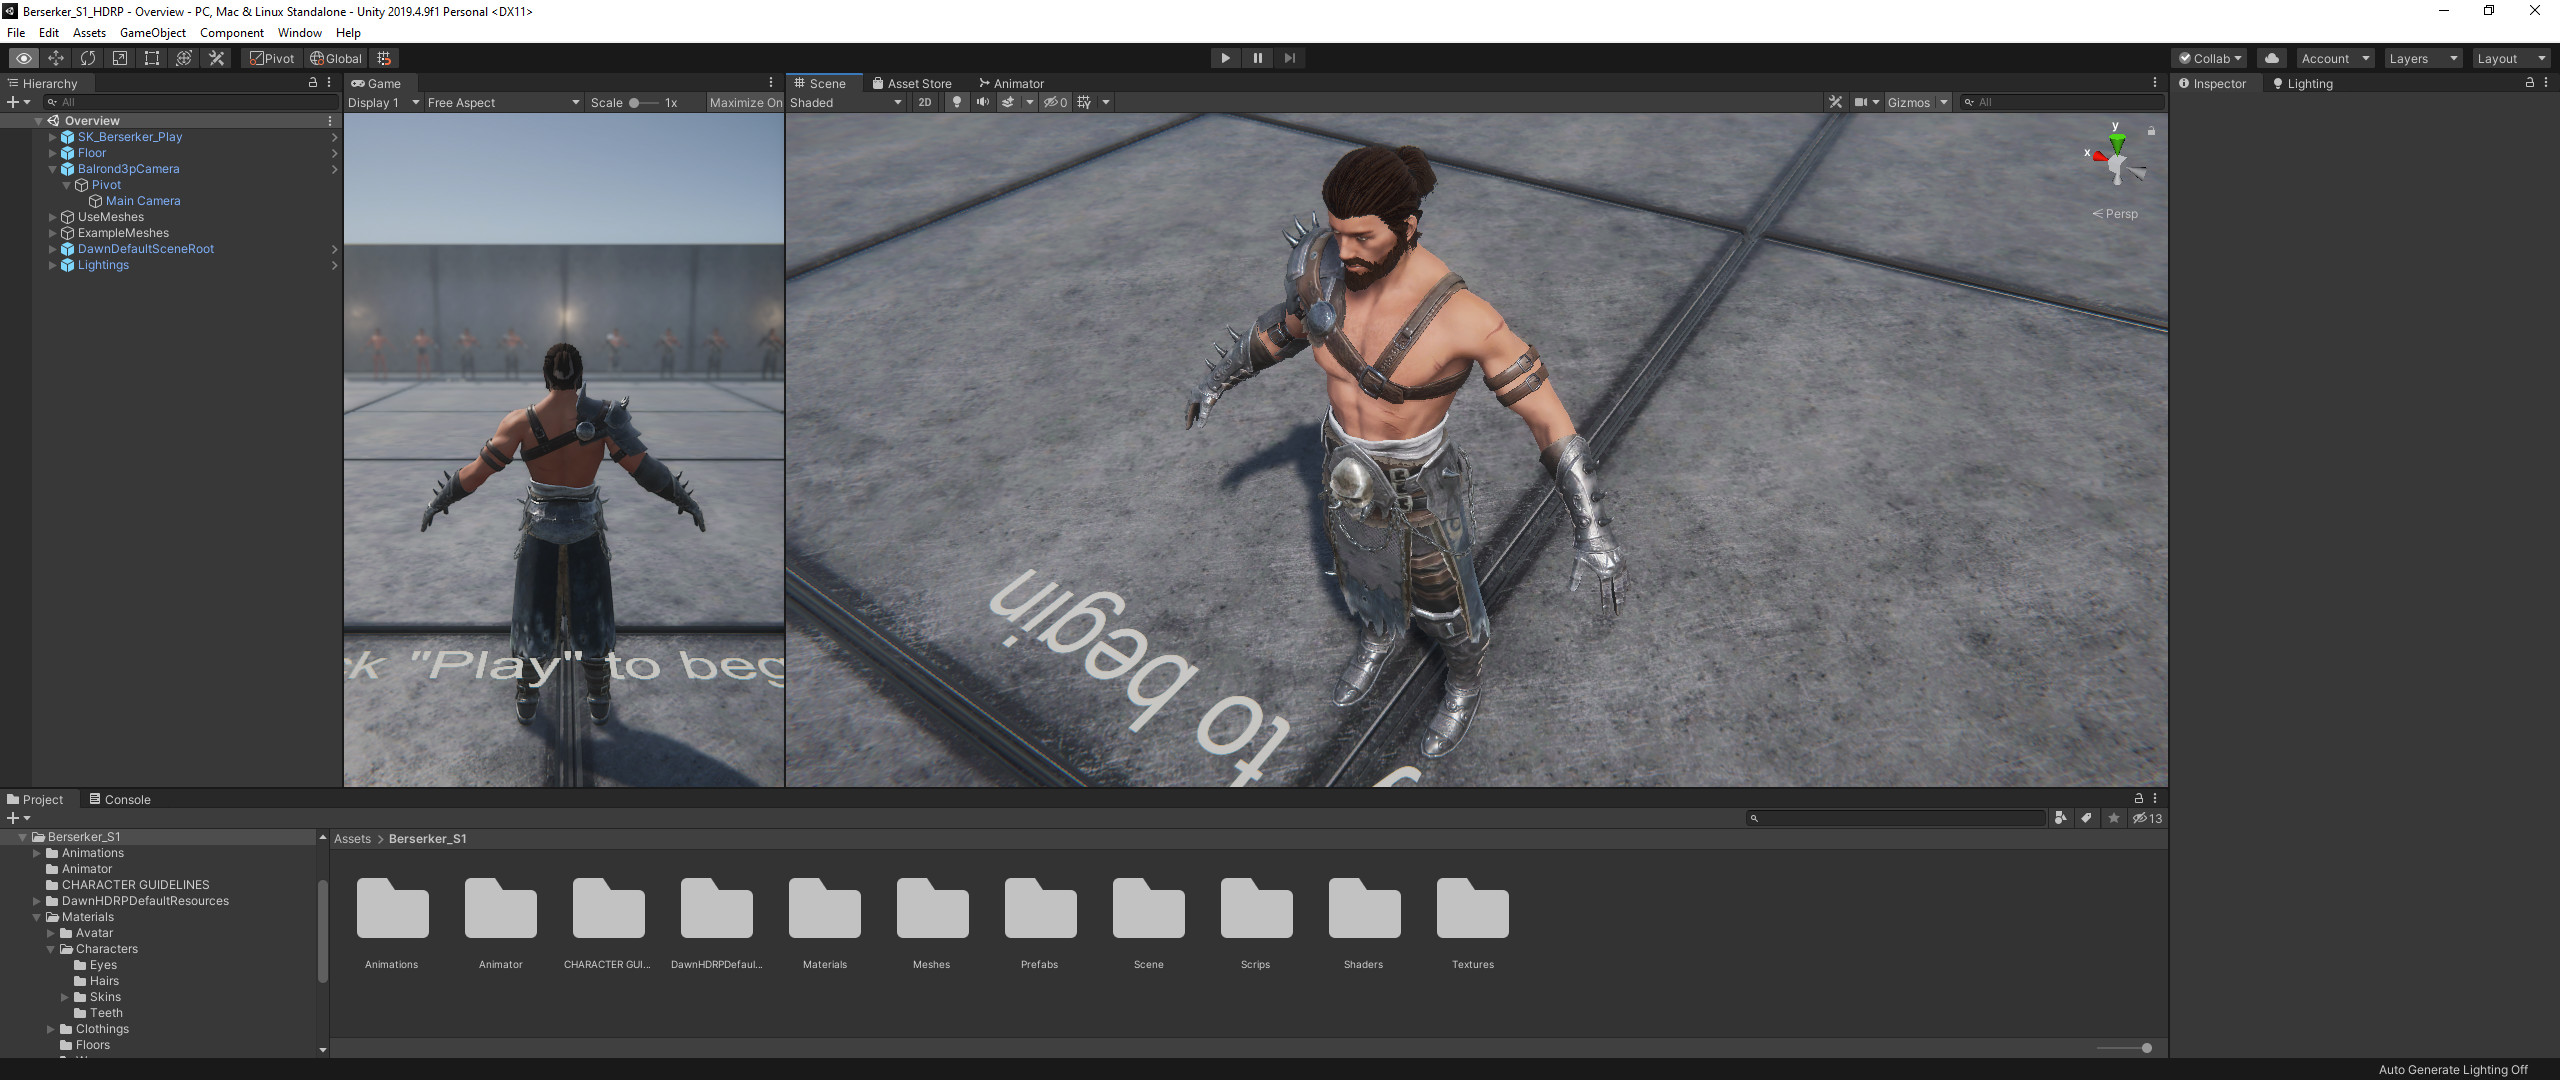Toggle 2D view mode in Scene

click(925, 102)
